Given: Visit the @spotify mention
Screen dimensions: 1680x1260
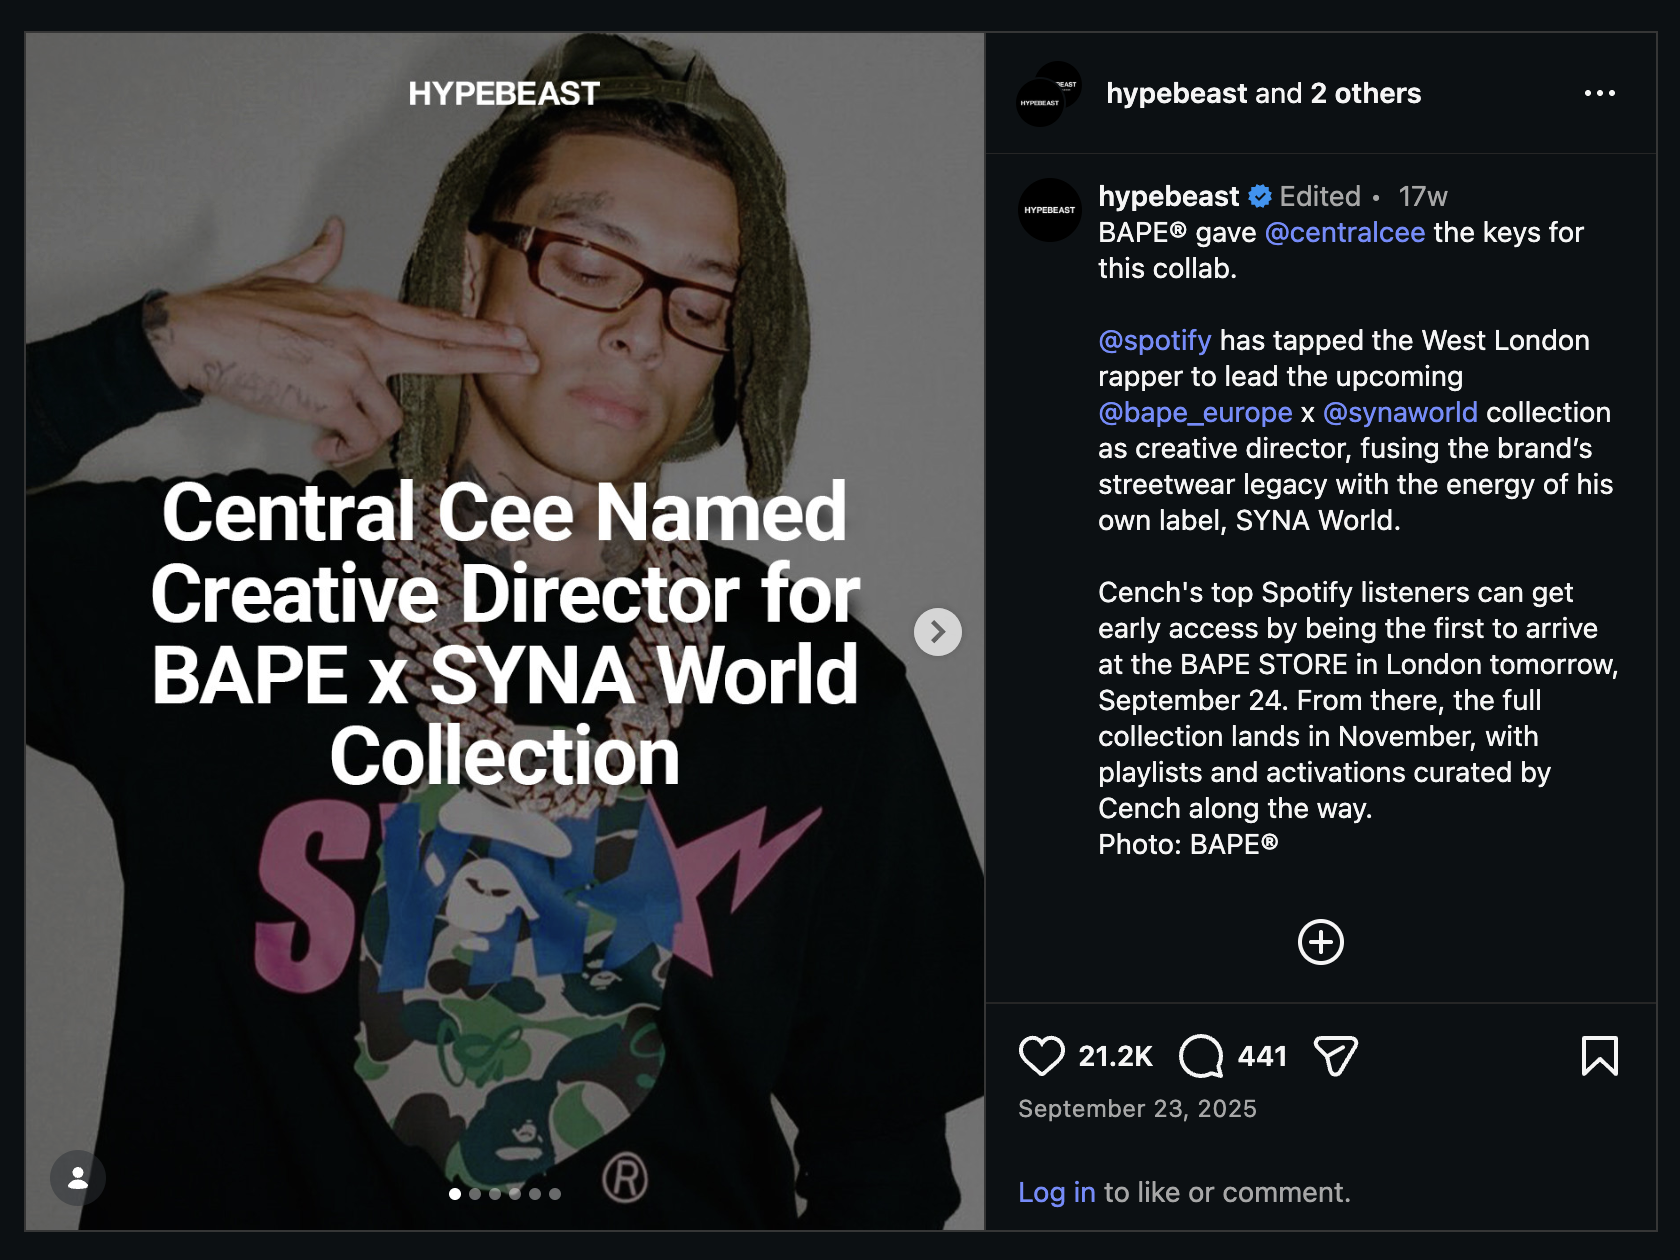Looking at the screenshot, I should coord(1155,340).
